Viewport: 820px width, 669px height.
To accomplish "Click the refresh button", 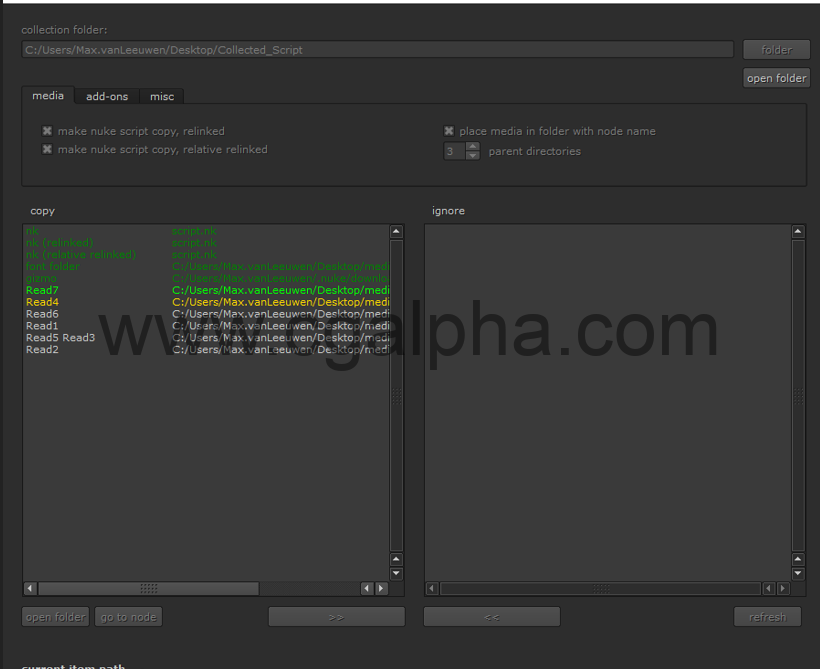I will tap(767, 617).
